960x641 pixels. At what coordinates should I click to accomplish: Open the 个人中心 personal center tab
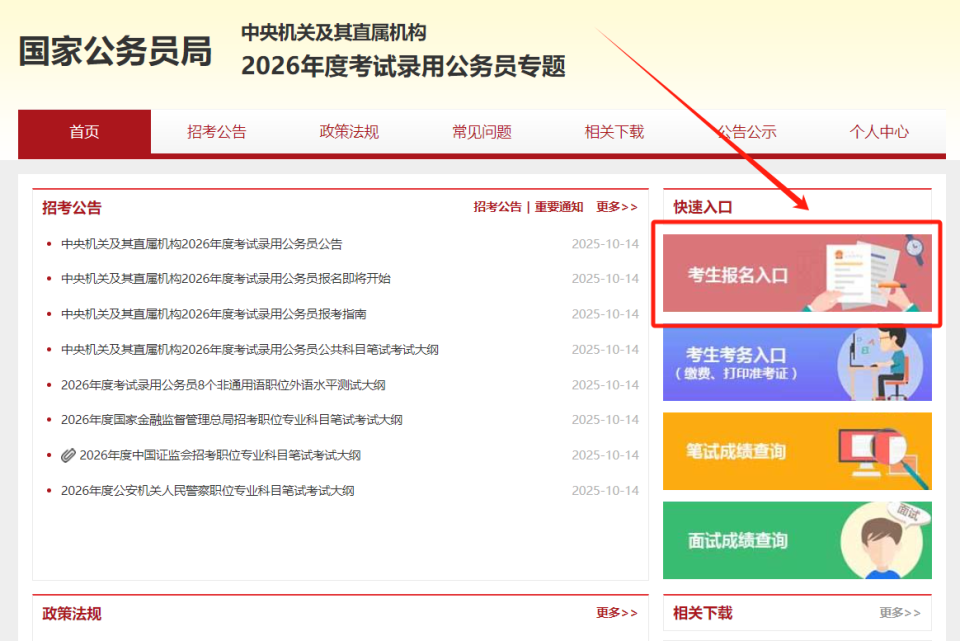[879, 131]
